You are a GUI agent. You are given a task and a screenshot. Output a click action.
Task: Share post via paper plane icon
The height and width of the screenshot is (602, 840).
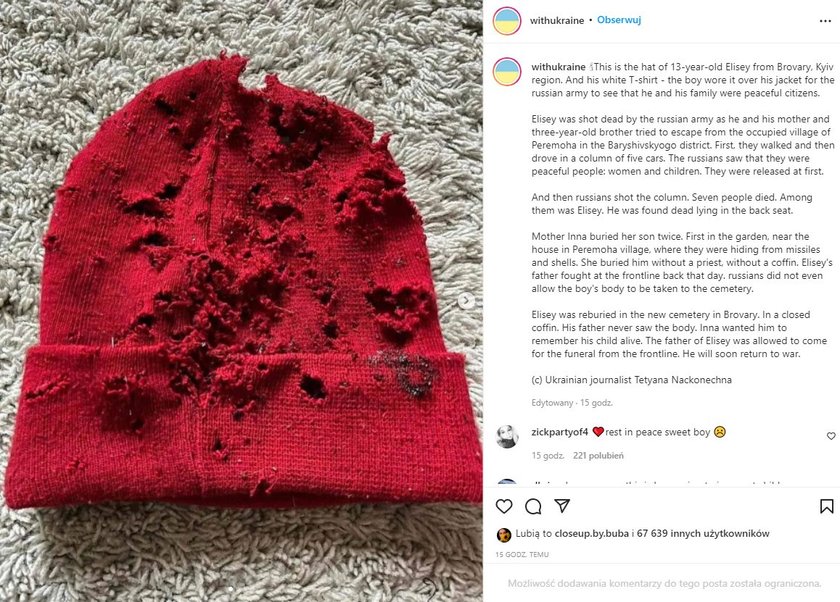(x=562, y=506)
